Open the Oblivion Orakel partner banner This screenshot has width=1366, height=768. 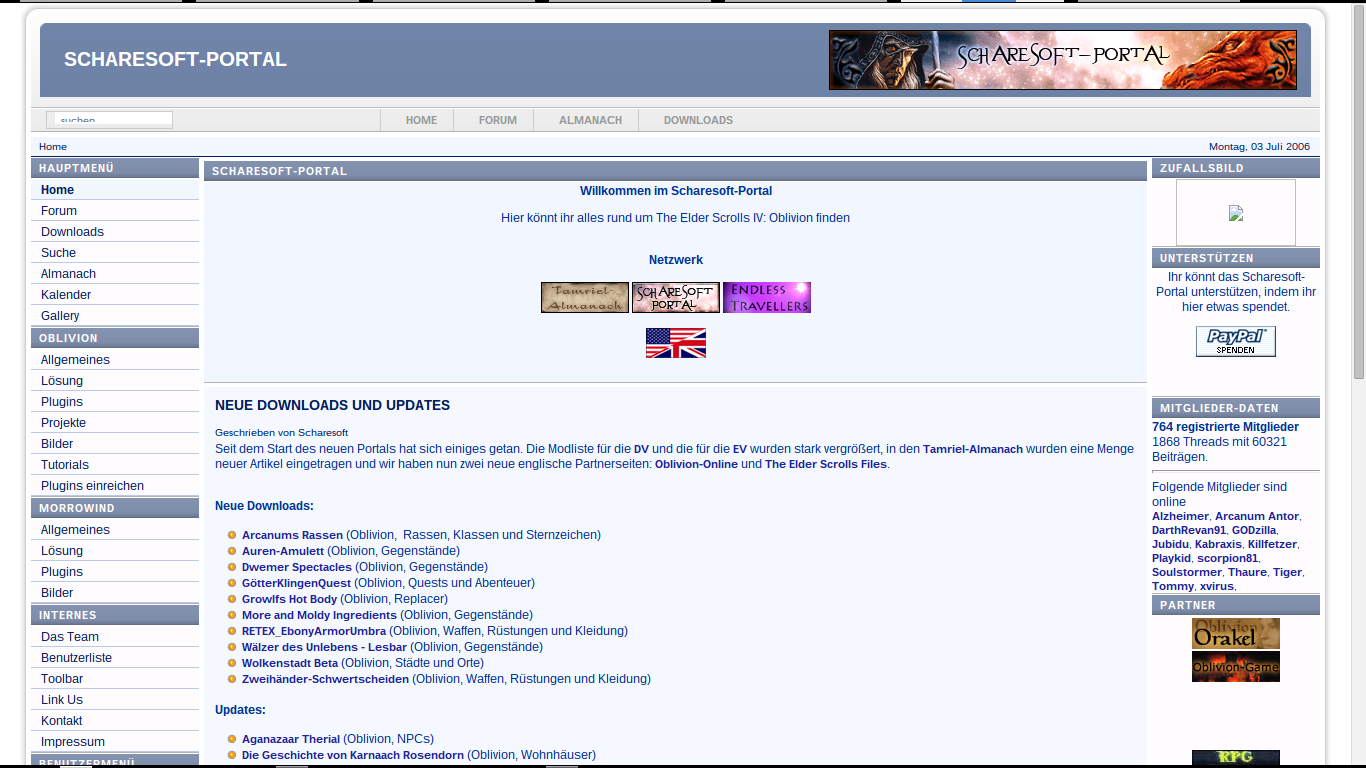pyautogui.click(x=1235, y=633)
